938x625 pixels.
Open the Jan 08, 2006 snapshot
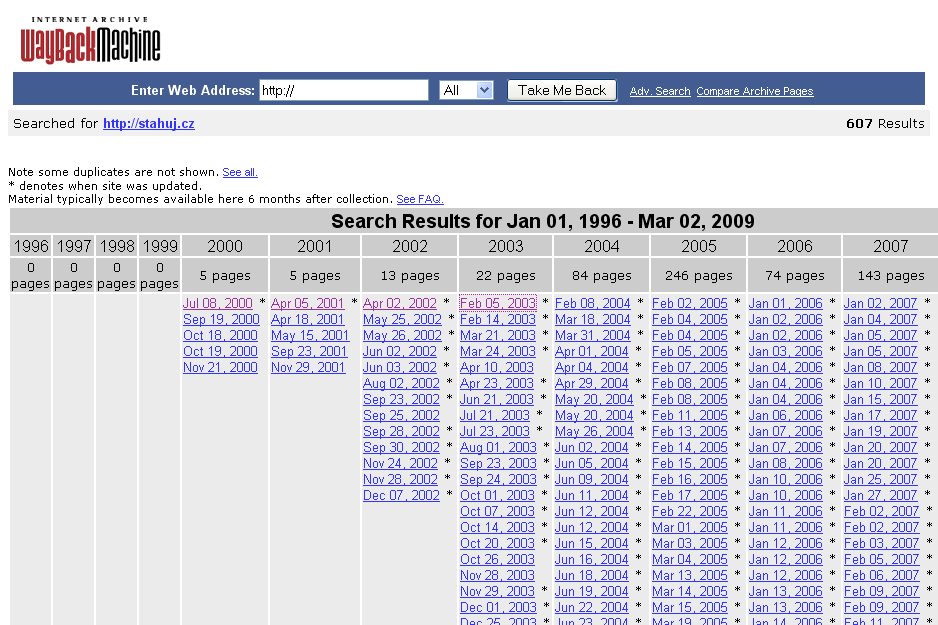[785, 464]
